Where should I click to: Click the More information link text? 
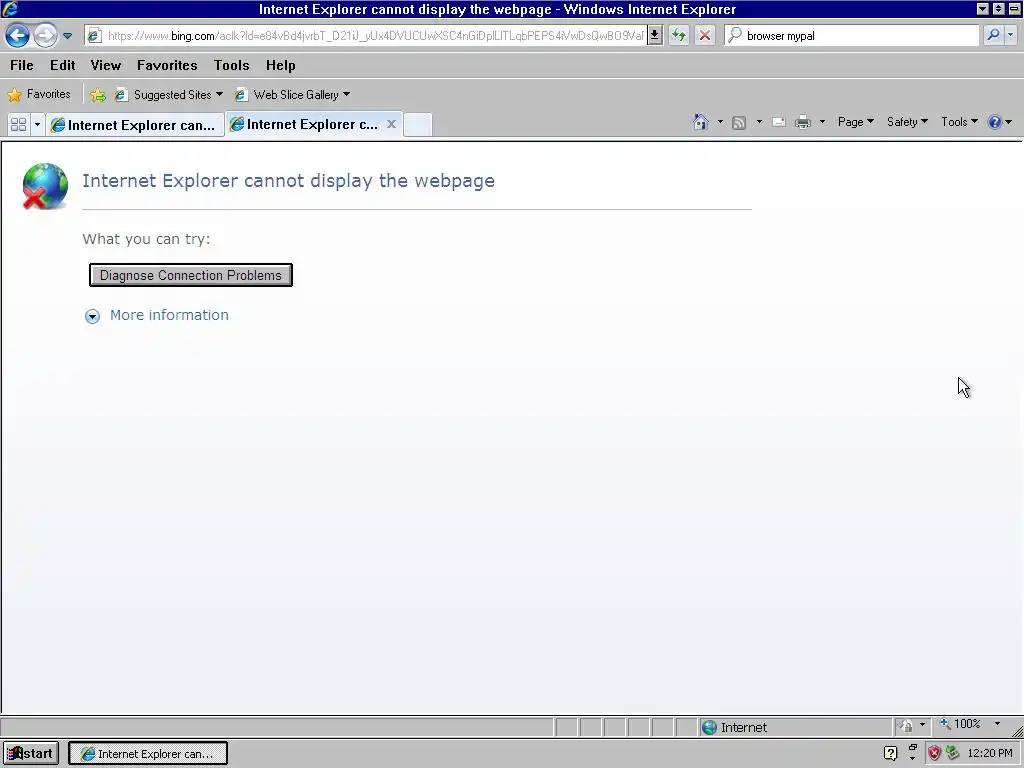169,315
